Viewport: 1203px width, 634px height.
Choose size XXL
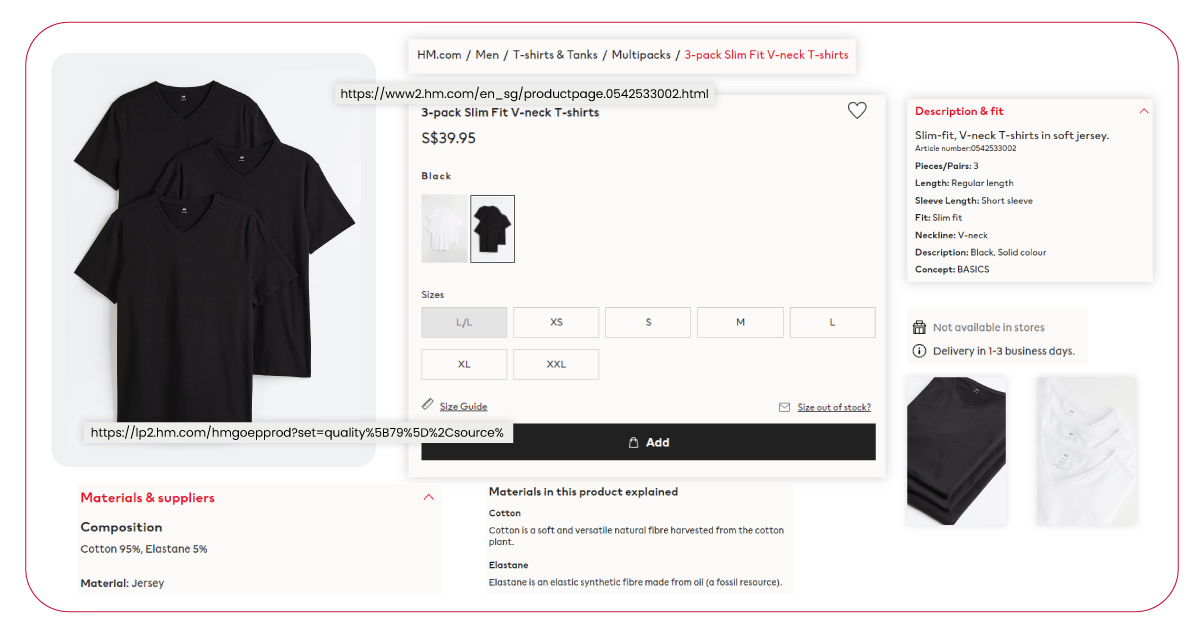(x=556, y=364)
